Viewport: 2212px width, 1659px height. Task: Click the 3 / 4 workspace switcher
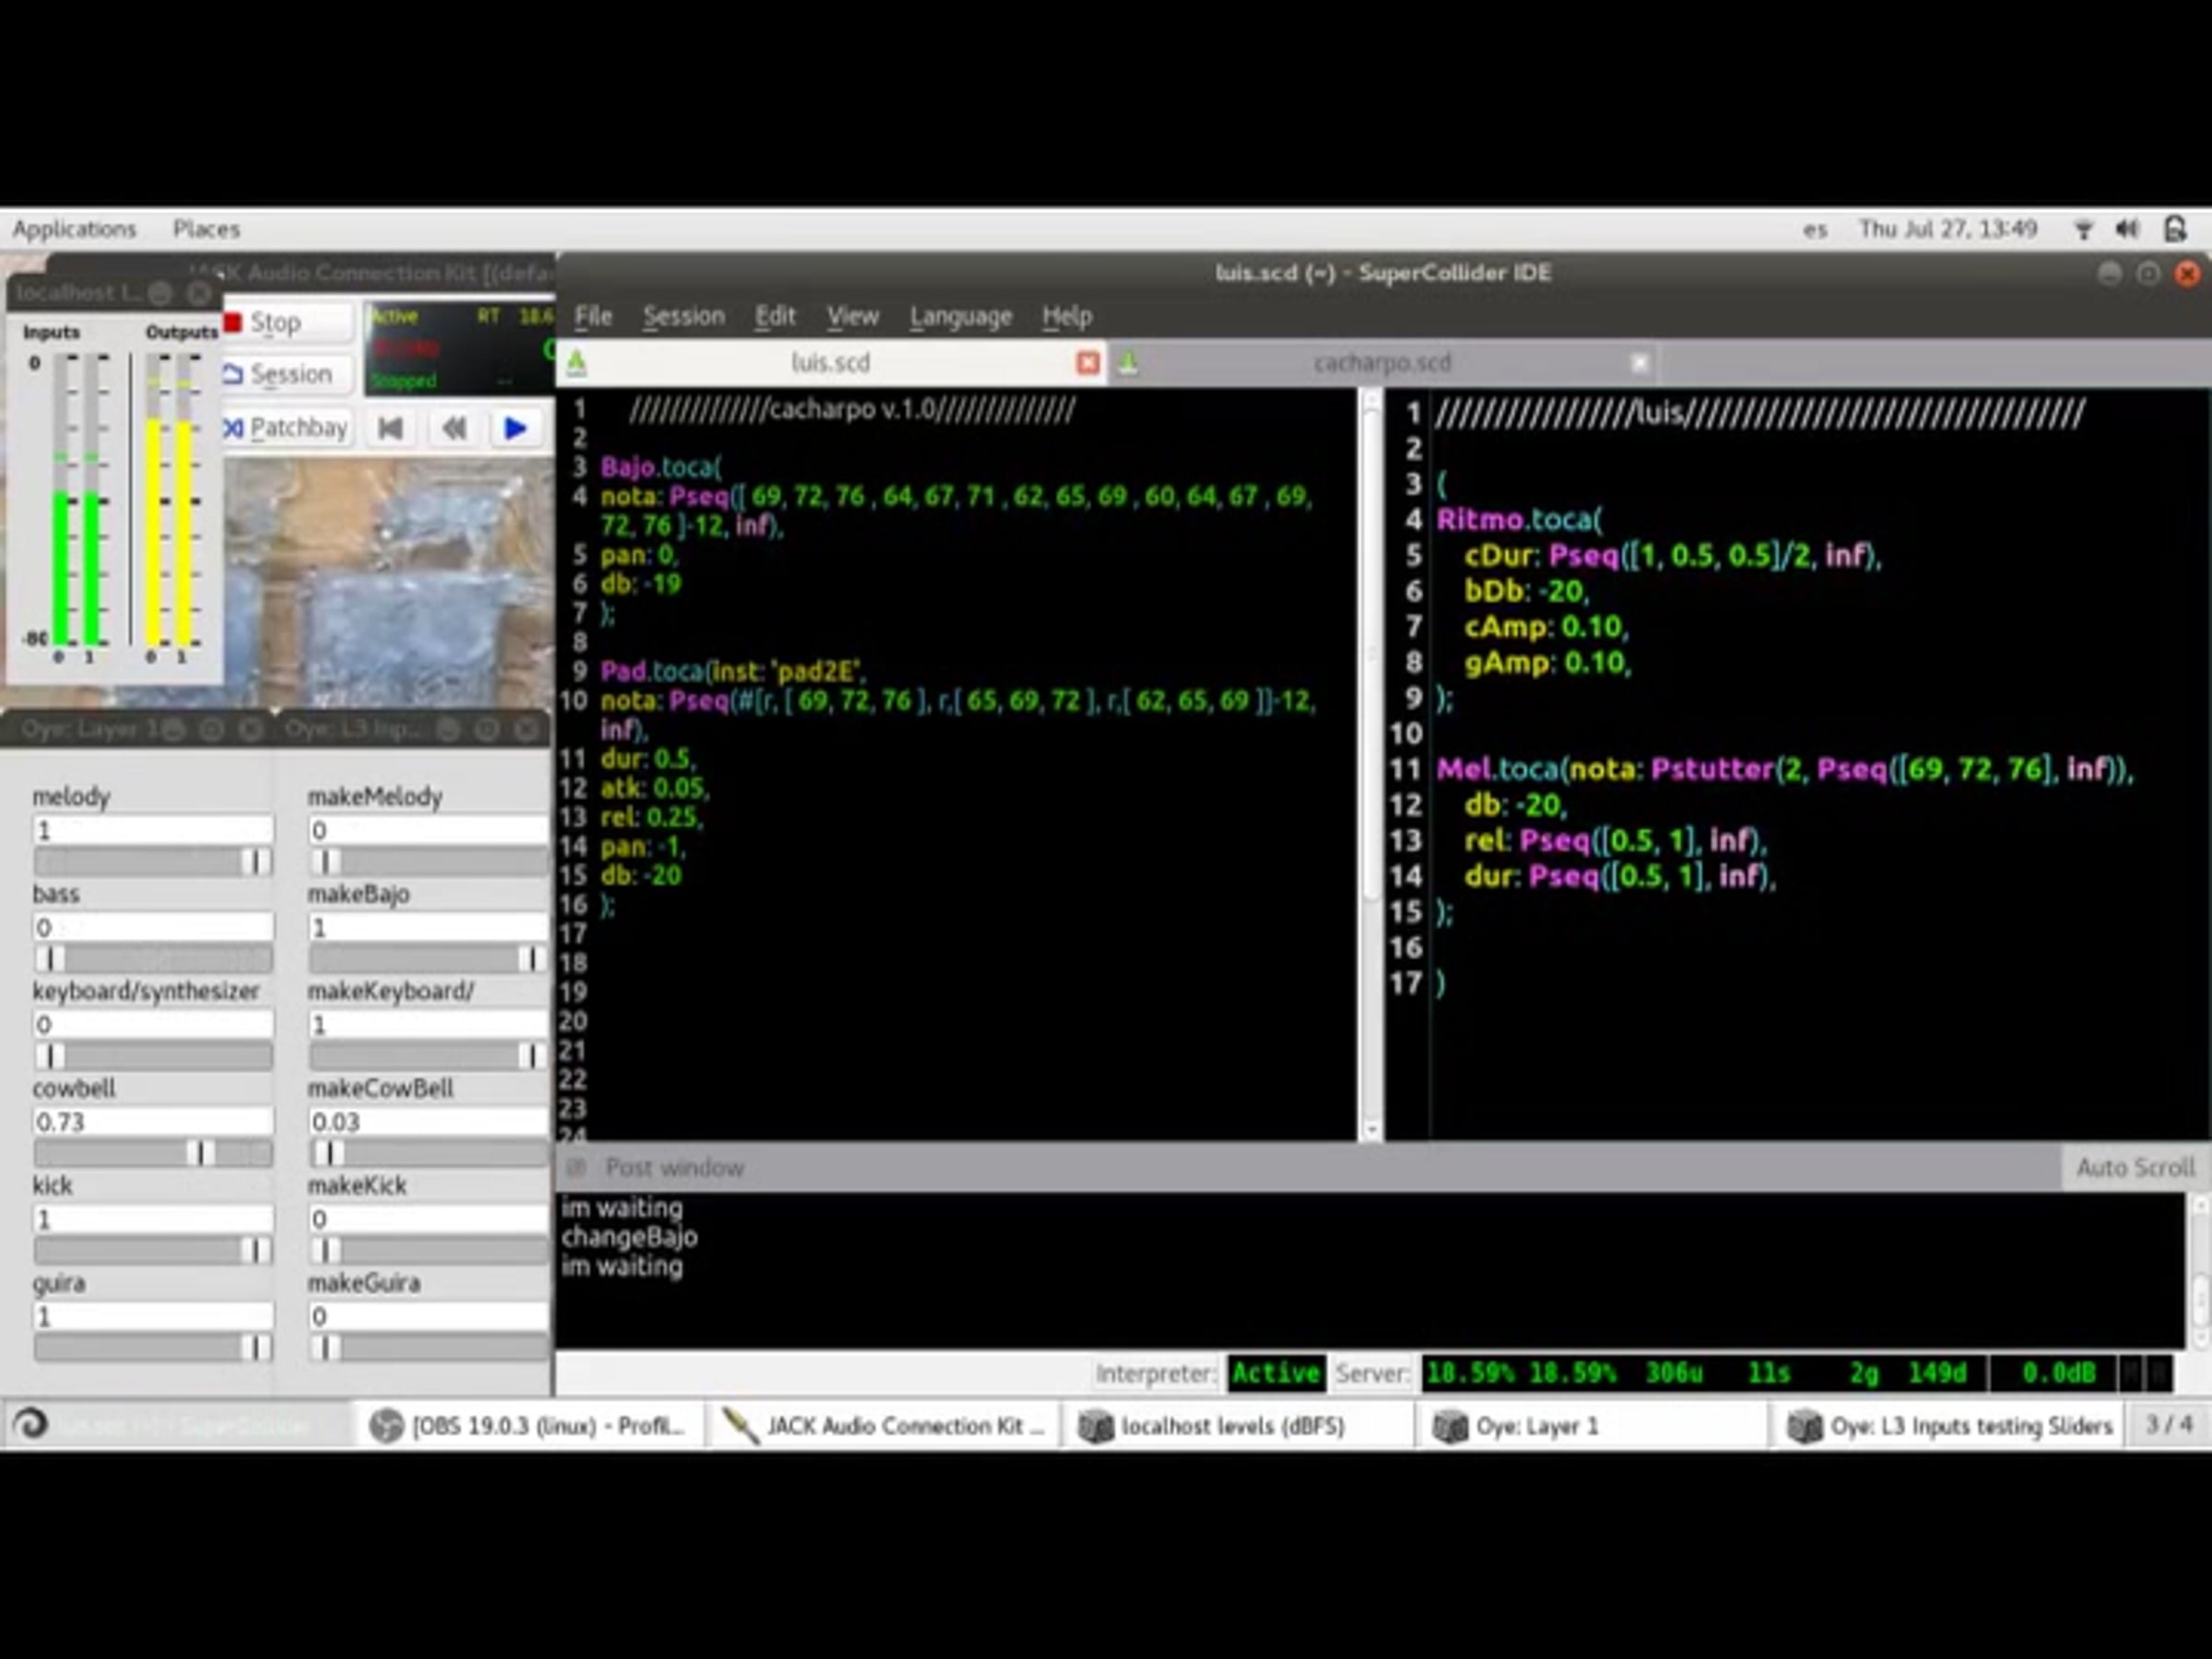tap(2168, 1424)
